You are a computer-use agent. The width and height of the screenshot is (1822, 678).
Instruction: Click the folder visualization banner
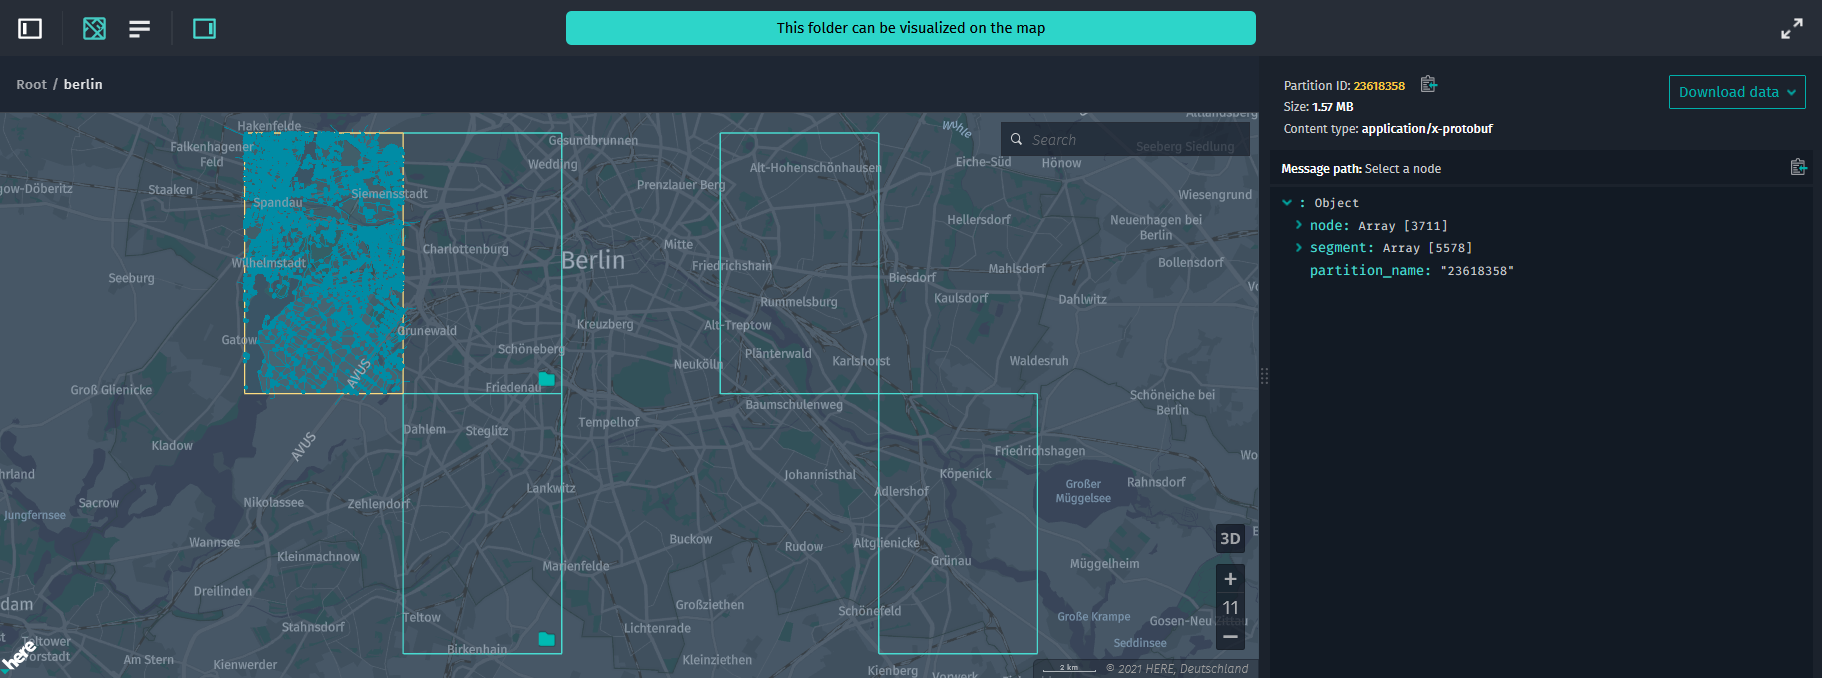click(910, 28)
